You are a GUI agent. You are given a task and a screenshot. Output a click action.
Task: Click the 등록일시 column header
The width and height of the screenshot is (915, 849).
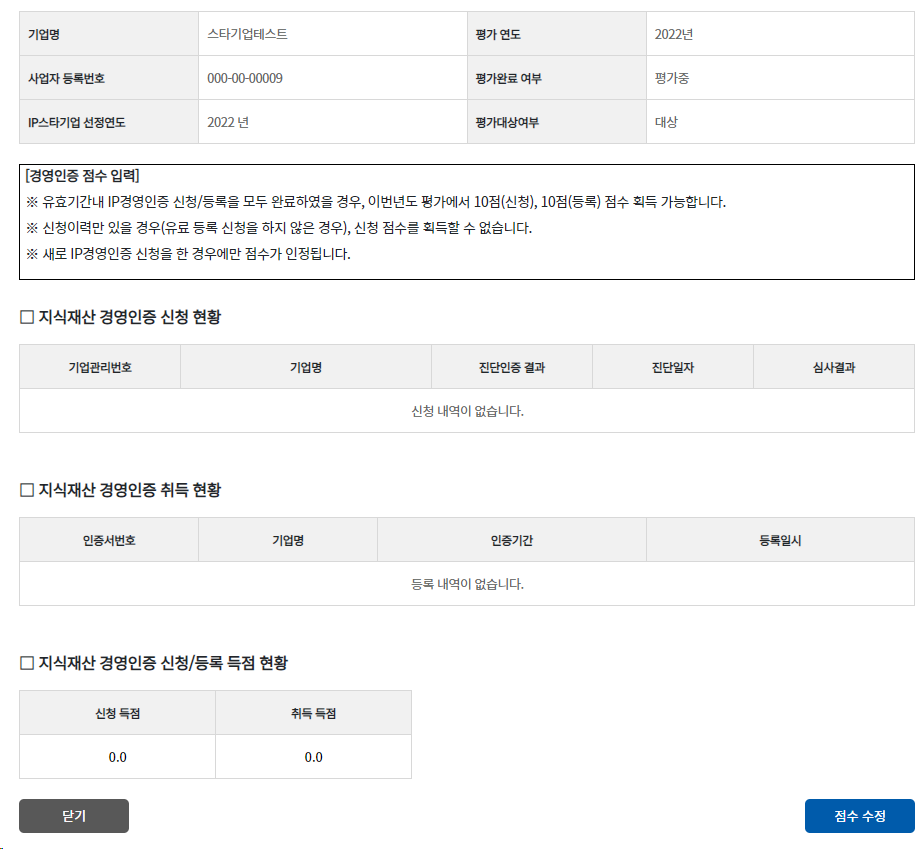click(780, 540)
